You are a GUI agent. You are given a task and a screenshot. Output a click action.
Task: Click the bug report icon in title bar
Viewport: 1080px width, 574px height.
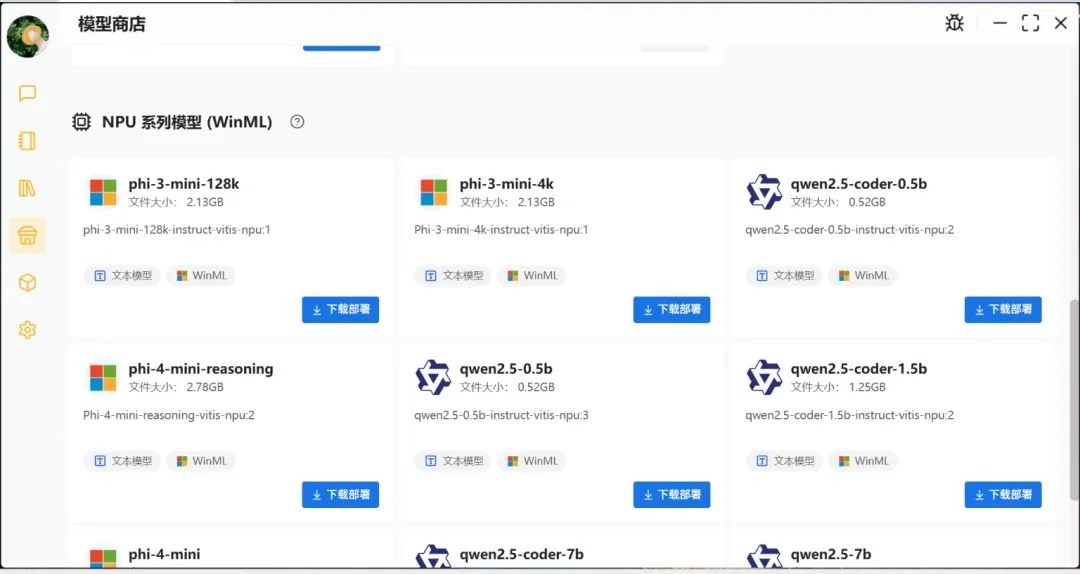[954, 23]
